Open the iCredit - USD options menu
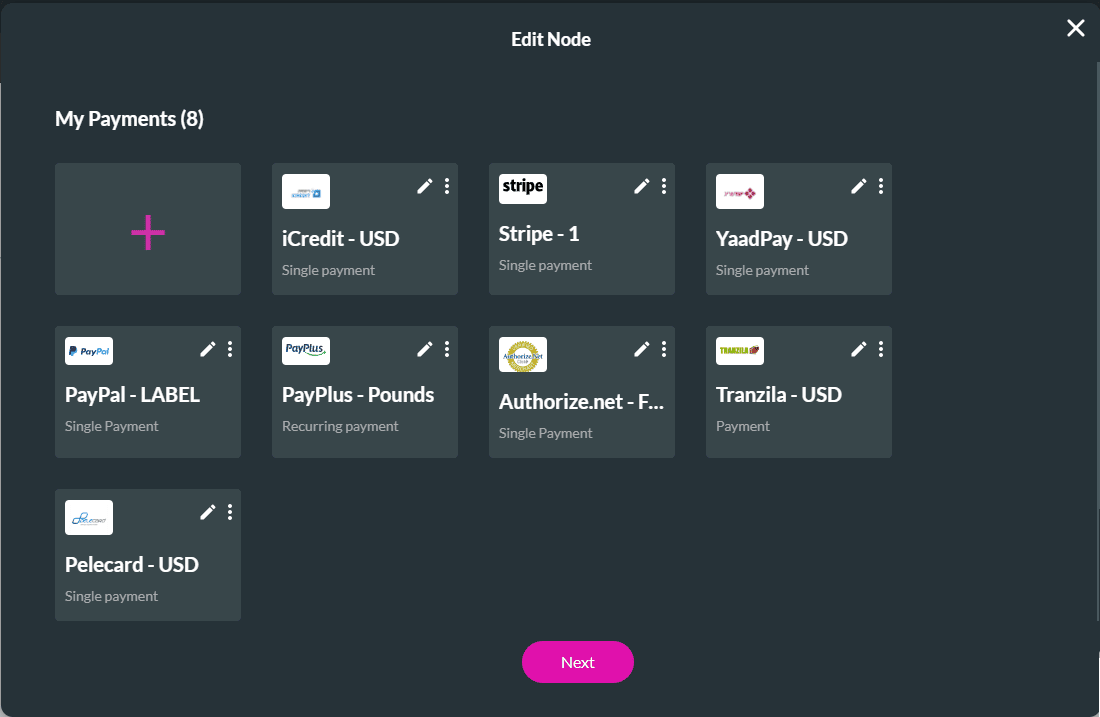This screenshot has width=1100, height=717. 446,186
